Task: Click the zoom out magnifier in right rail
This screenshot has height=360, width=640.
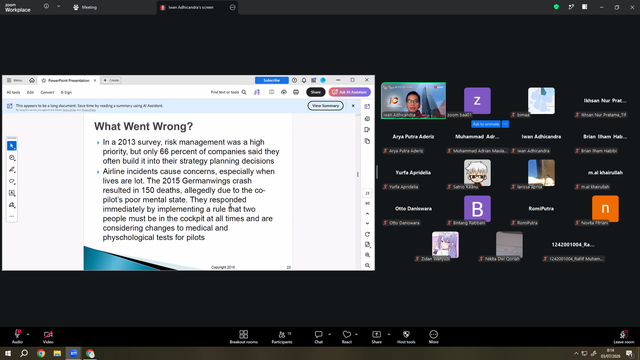Action: click(367, 265)
